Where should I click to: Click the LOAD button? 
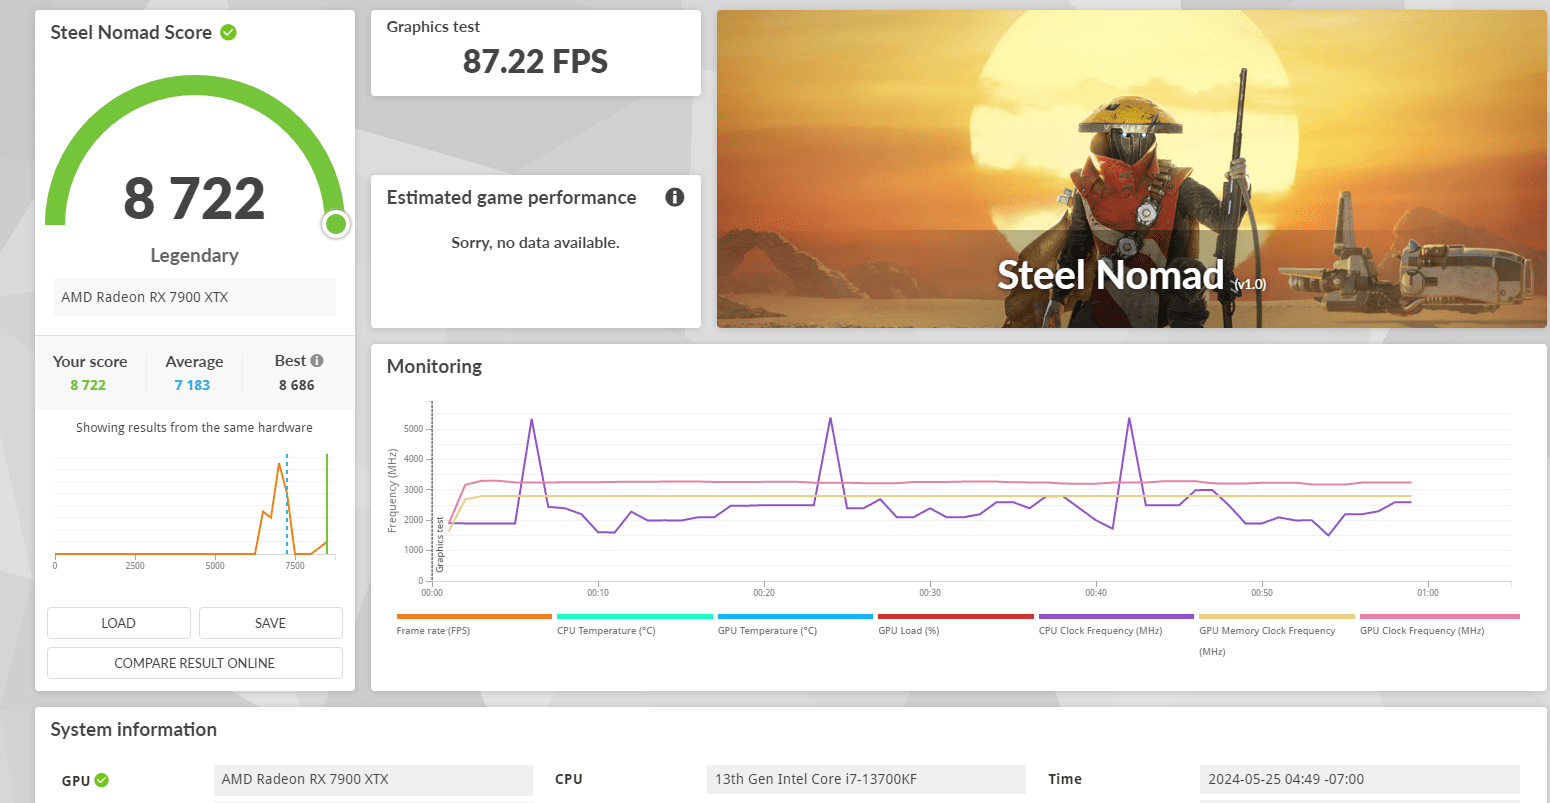(118, 623)
